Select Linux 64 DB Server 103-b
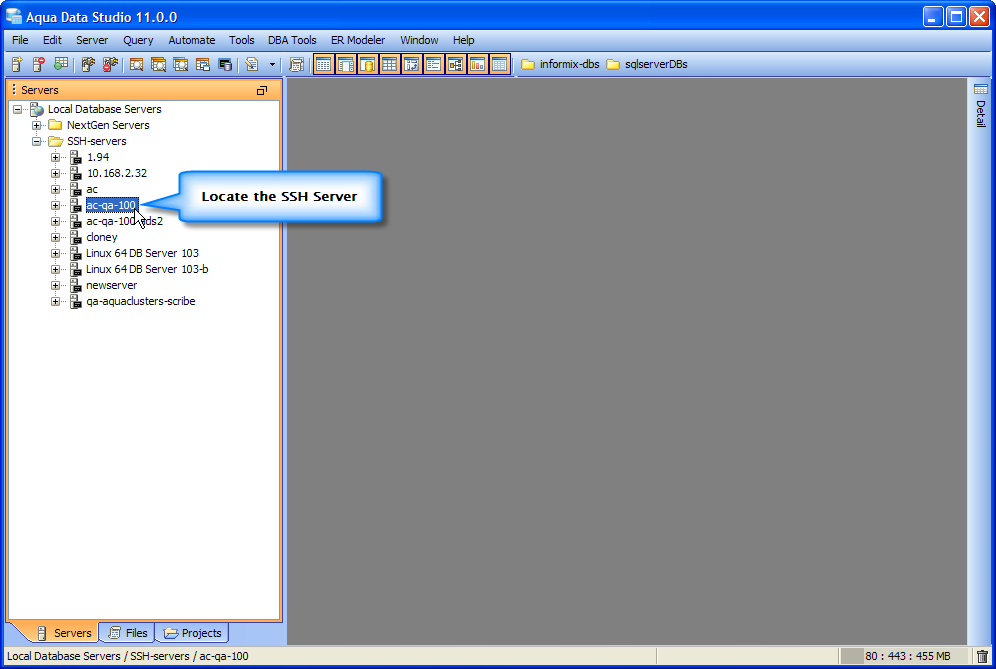 (x=147, y=269)
